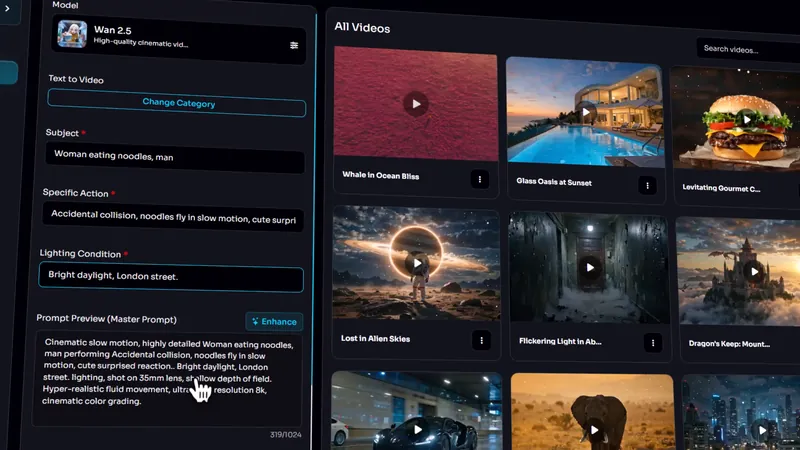Click the Flickering Light in Ab... title
The image size is (800, 450).
coord(560,341)
